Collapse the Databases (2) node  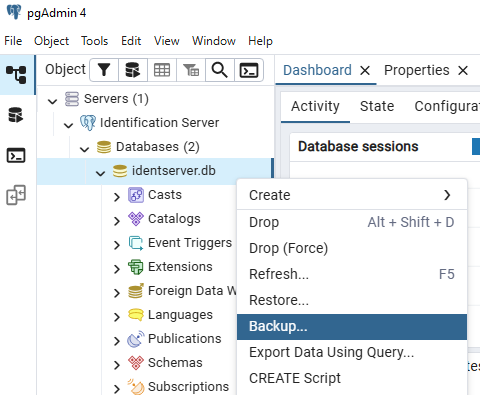[84, 149]
